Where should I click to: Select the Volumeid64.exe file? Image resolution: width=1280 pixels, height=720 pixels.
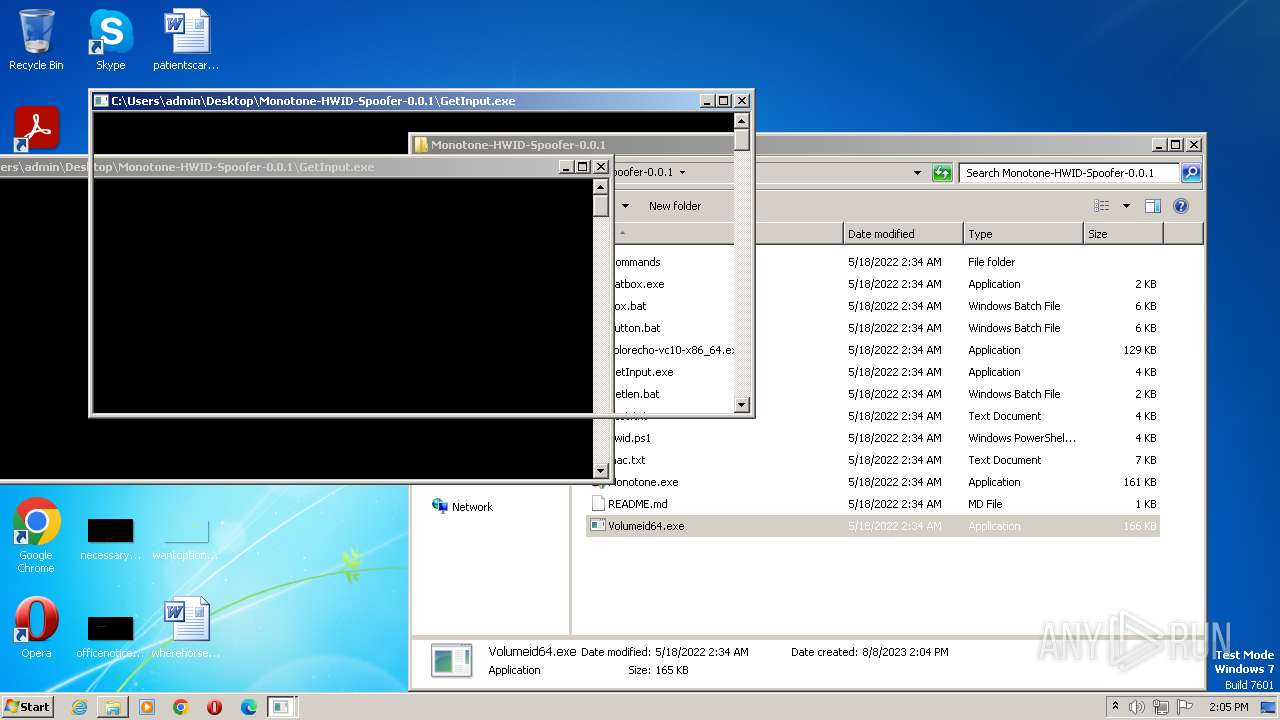(873, 526)
